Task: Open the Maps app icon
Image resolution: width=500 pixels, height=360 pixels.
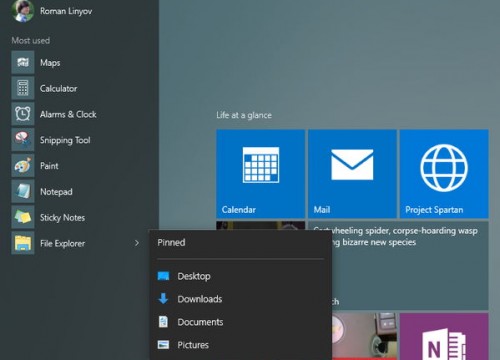Action: [23, 62]
